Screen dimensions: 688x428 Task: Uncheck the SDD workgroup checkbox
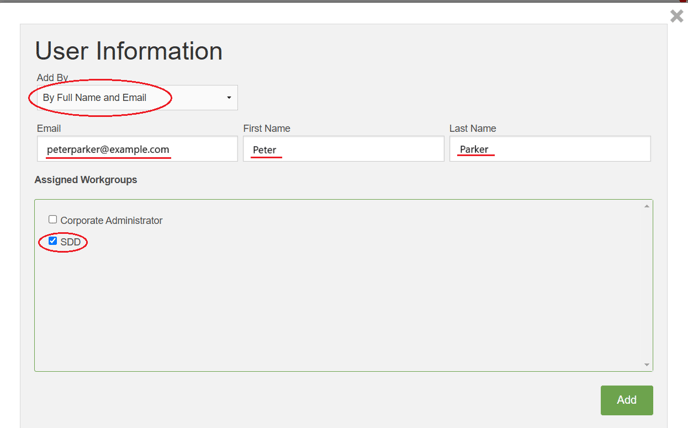click(53, 241)
